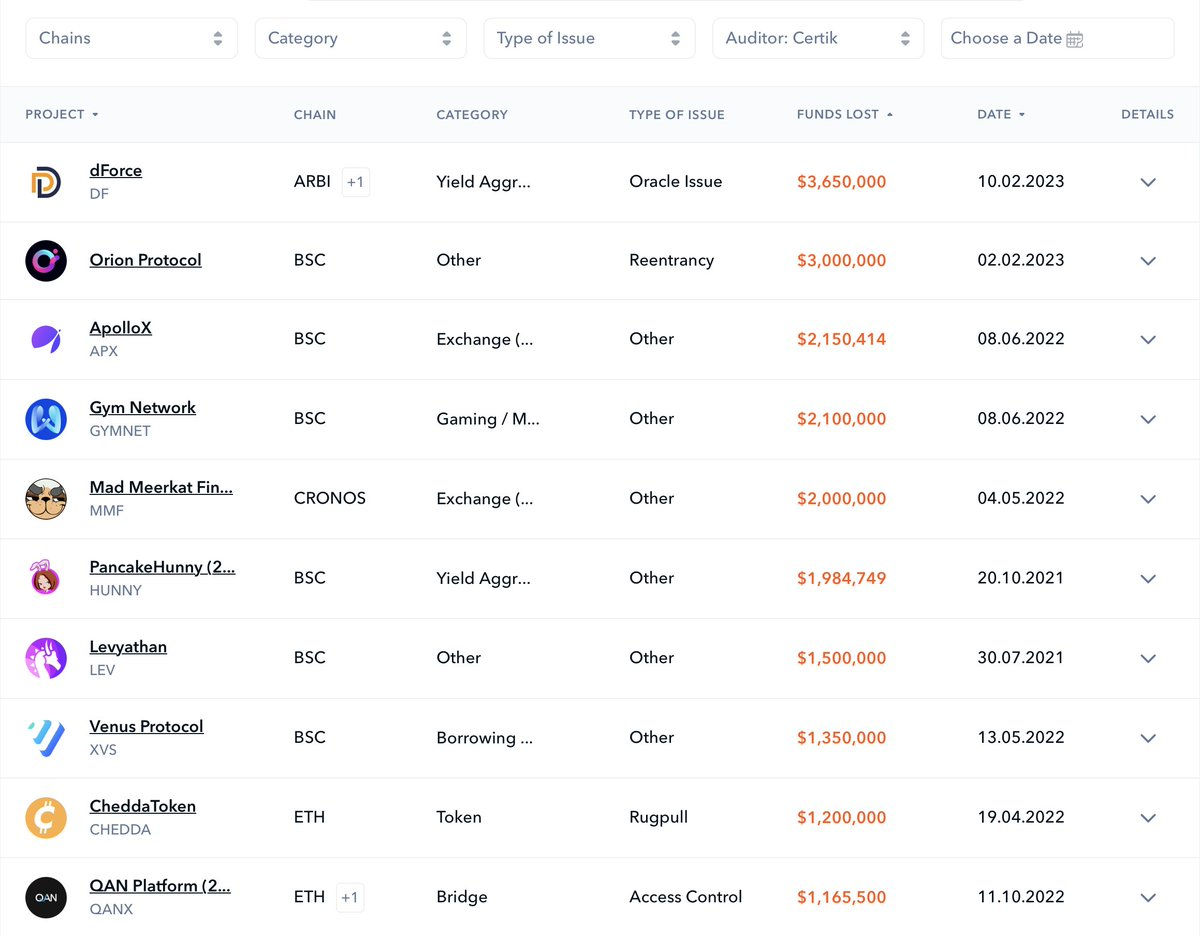The image size is (1200, 937).
Task: Click the +1 chain badge next to ARBI
Action: point(355,182)
